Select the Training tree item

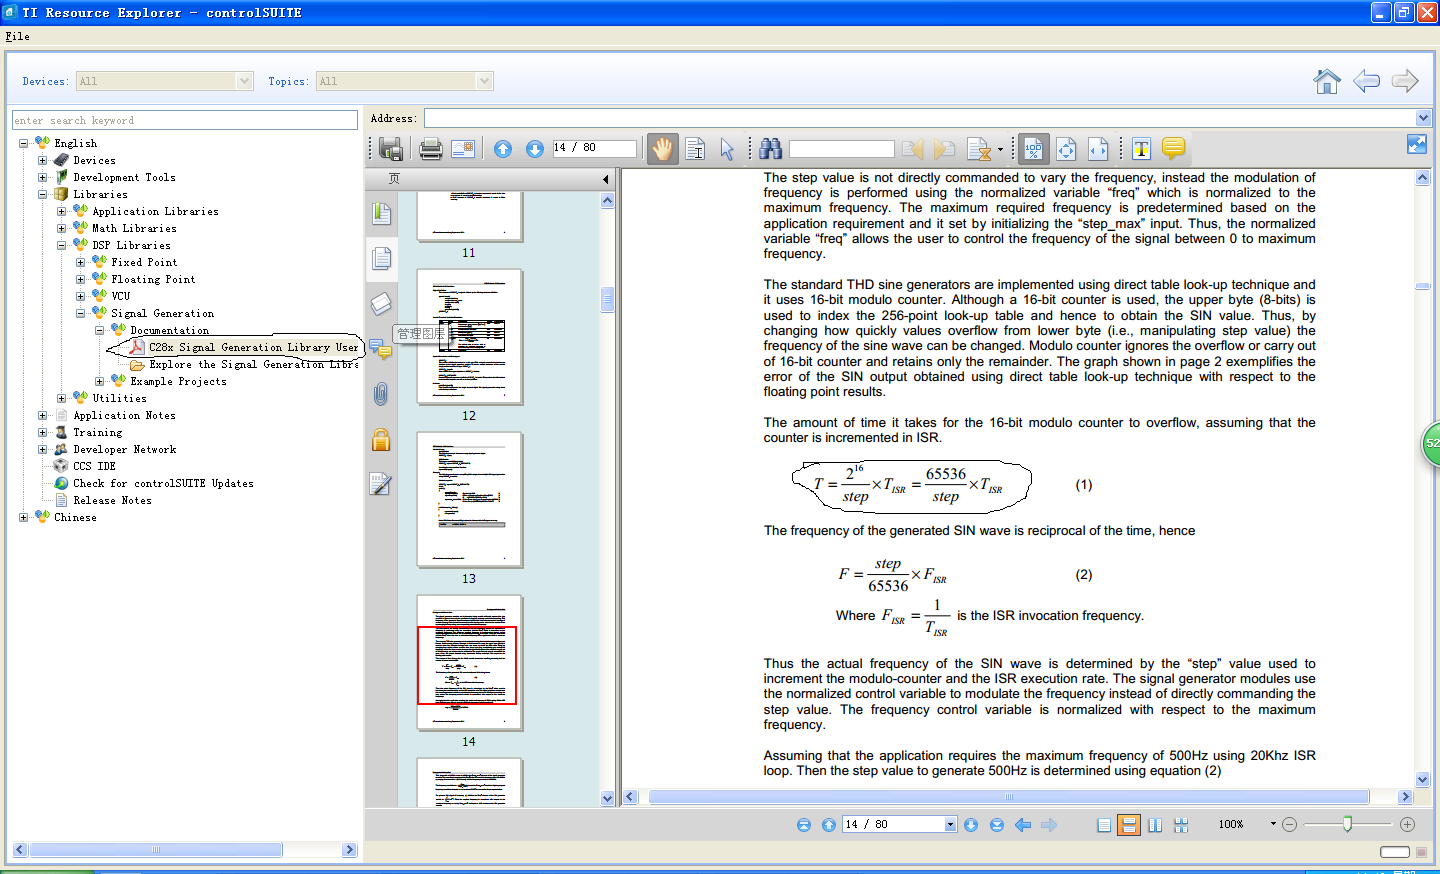(98, 432)
